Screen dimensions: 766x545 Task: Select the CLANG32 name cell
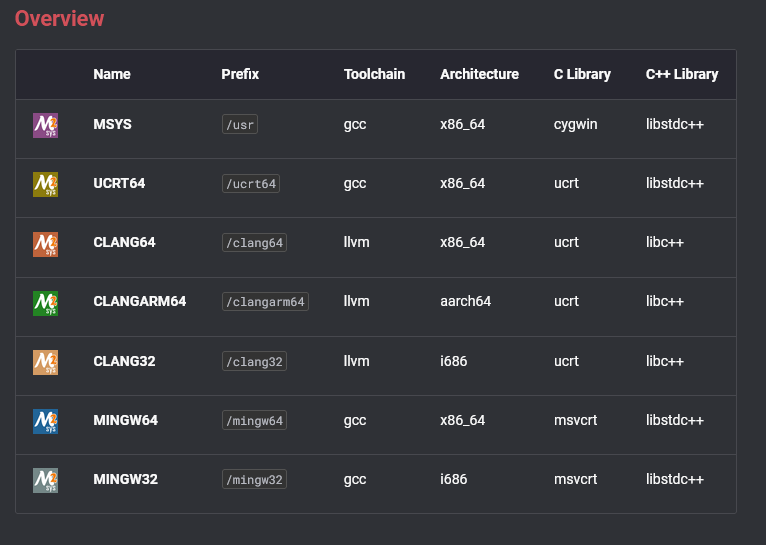click(124, 361)
